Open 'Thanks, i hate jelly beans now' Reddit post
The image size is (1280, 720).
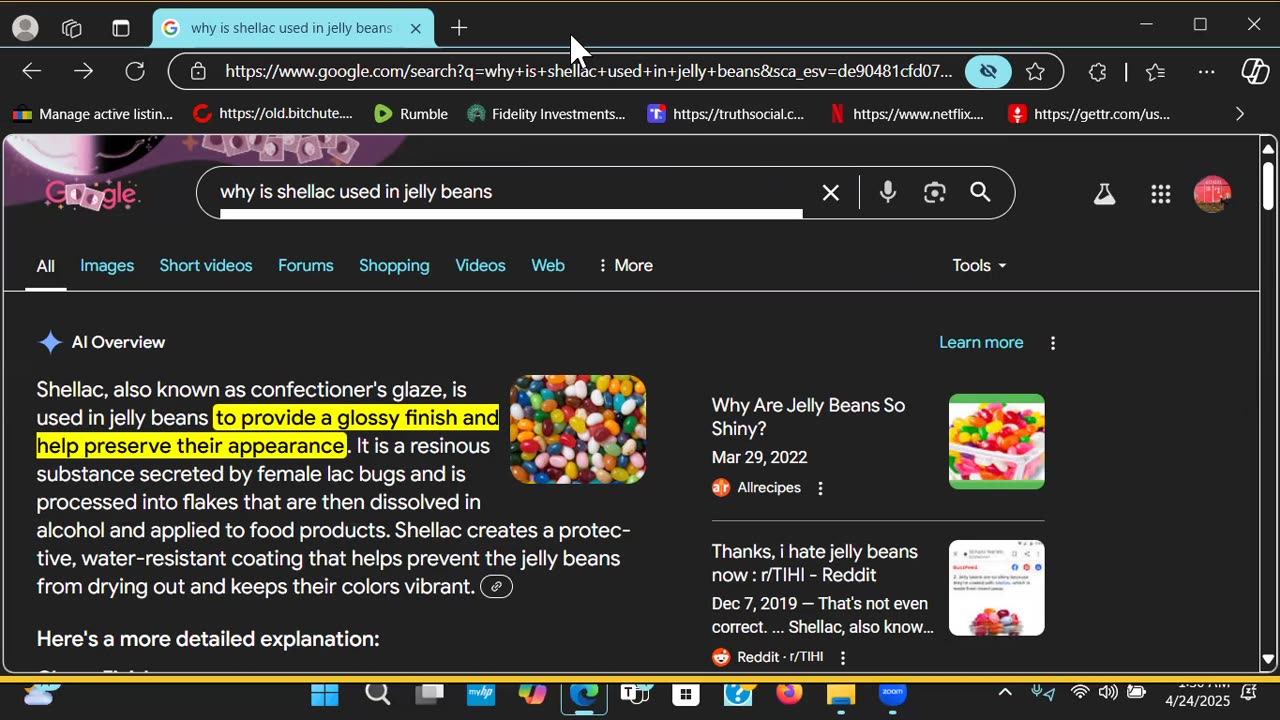[815, 563]
